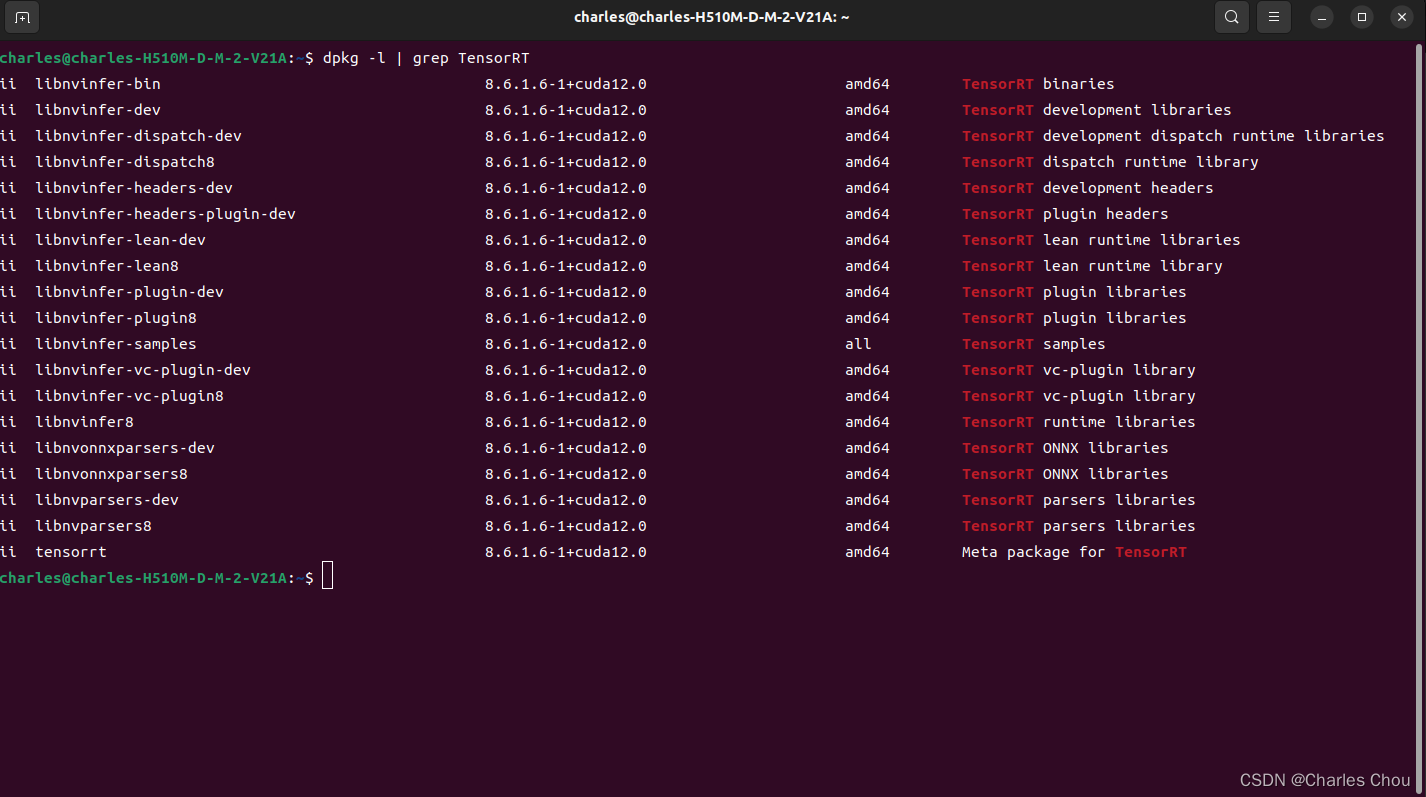Click 'TensorRT samples' description
The width and height of the screenshot is (1426, 797).
coord(1034,344)
